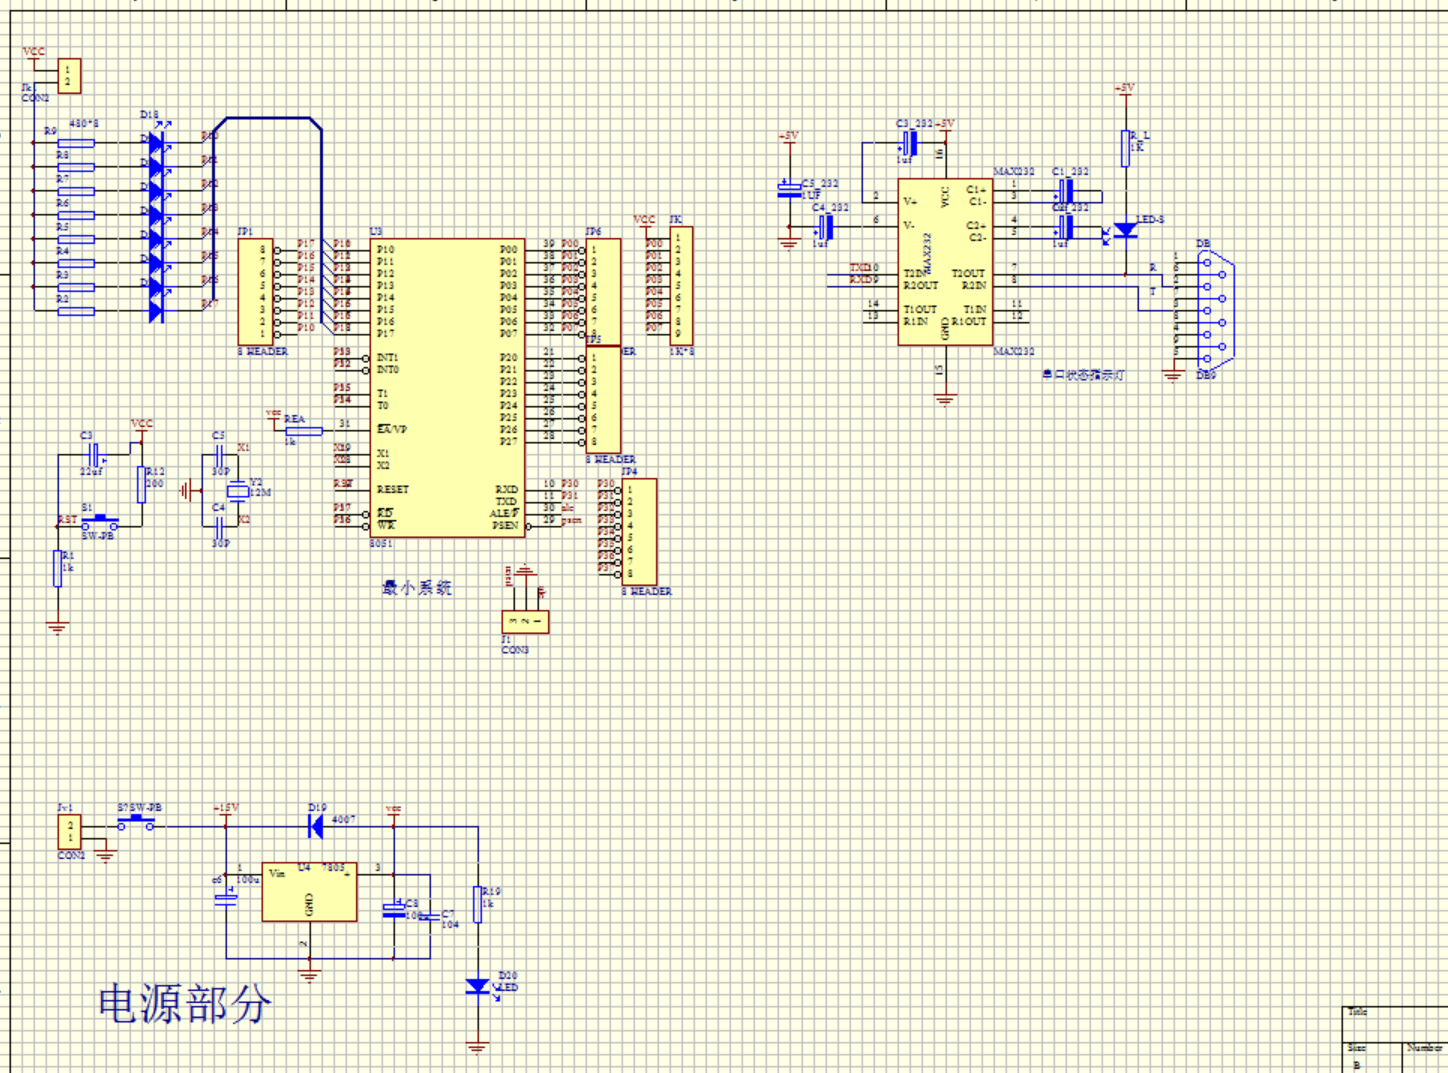Select the R19 1k resistor
Viewport: 1448px width, 1073px height.
tap(478, 905)
